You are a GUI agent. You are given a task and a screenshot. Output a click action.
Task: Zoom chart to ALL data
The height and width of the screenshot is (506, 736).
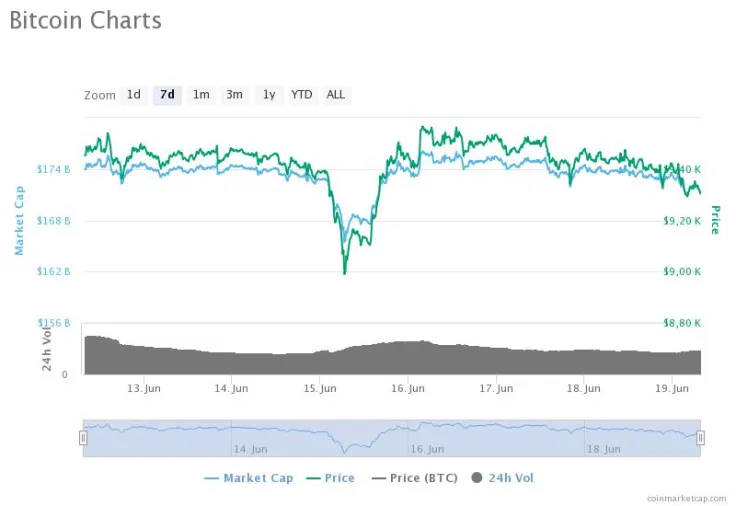tap(336, 95)
